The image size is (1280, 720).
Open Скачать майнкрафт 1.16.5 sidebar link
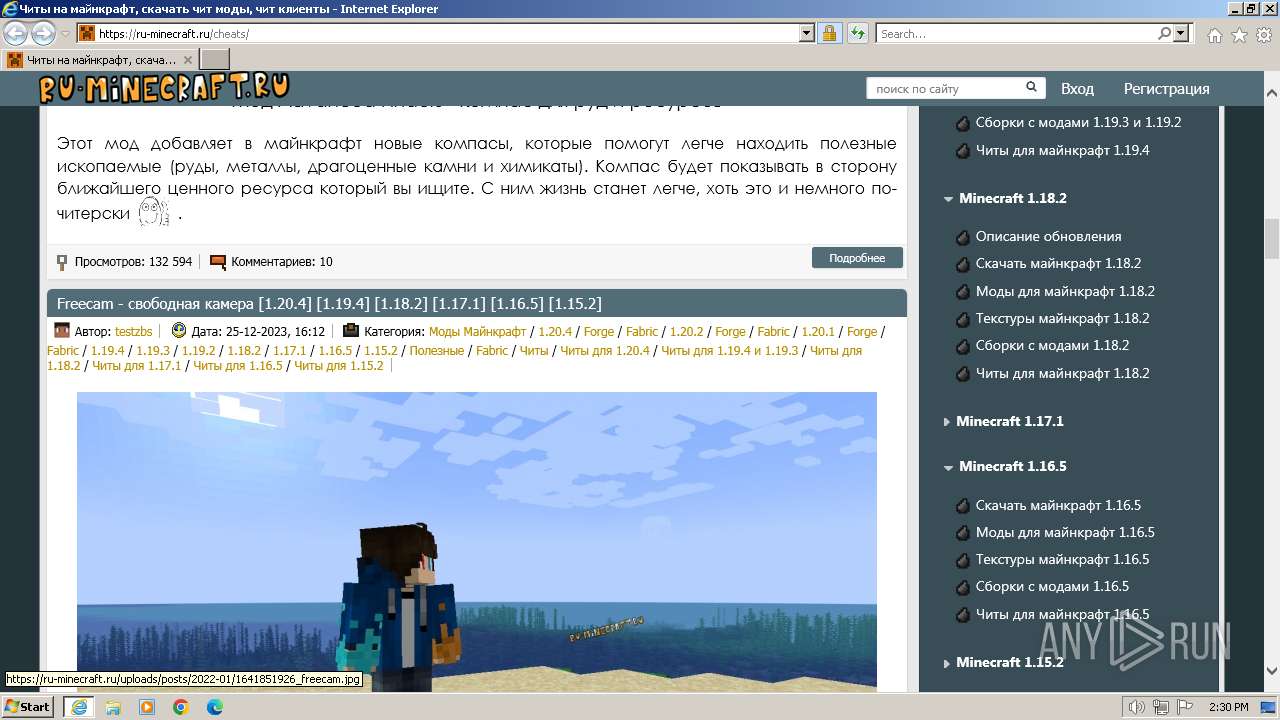[x=1058, y=505]
